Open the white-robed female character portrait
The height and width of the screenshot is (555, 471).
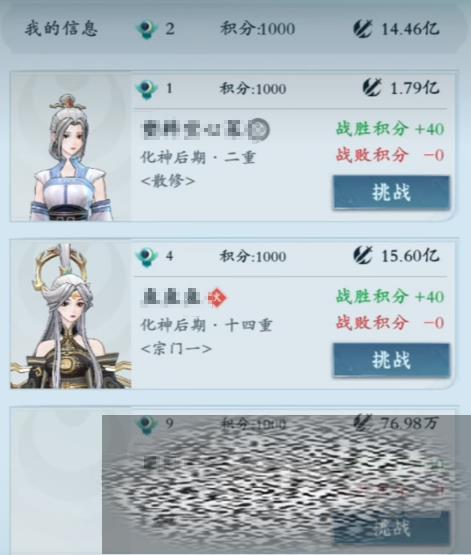(71, 156)
